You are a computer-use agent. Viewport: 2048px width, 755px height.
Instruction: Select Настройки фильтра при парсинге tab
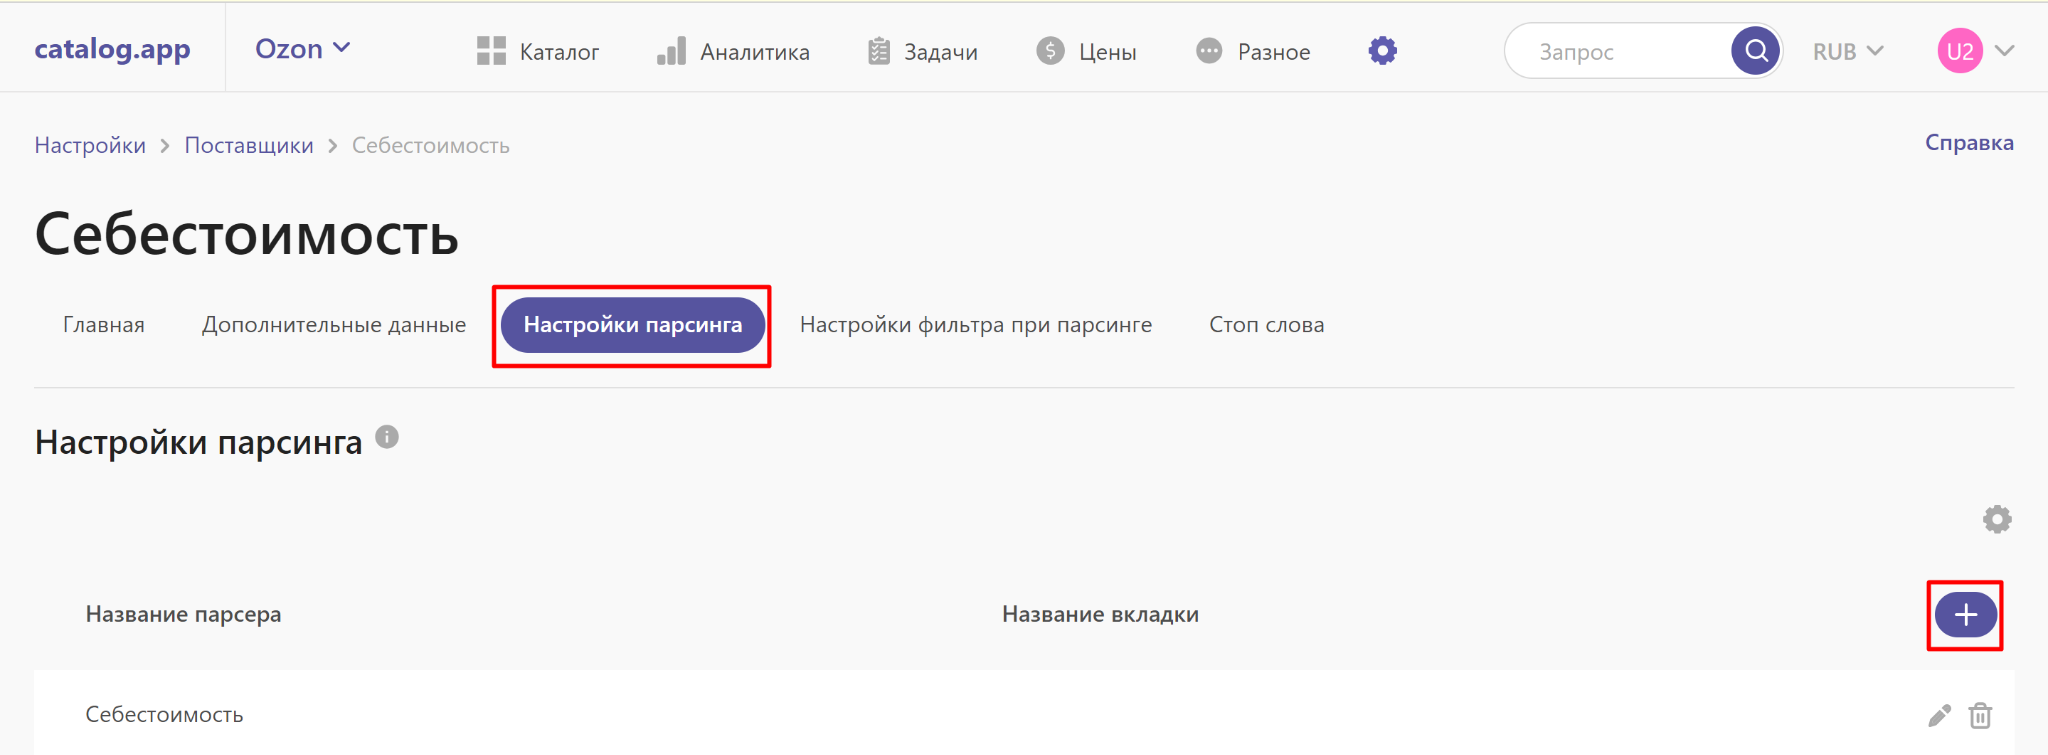(975, 325)
